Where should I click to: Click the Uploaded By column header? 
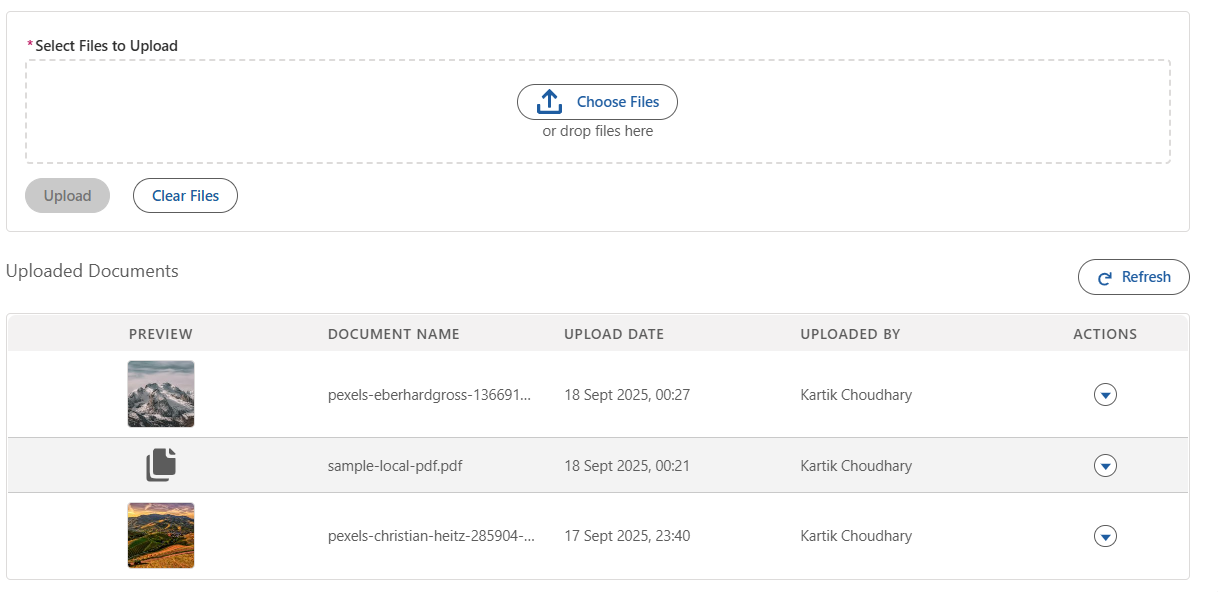coord(850,334)
